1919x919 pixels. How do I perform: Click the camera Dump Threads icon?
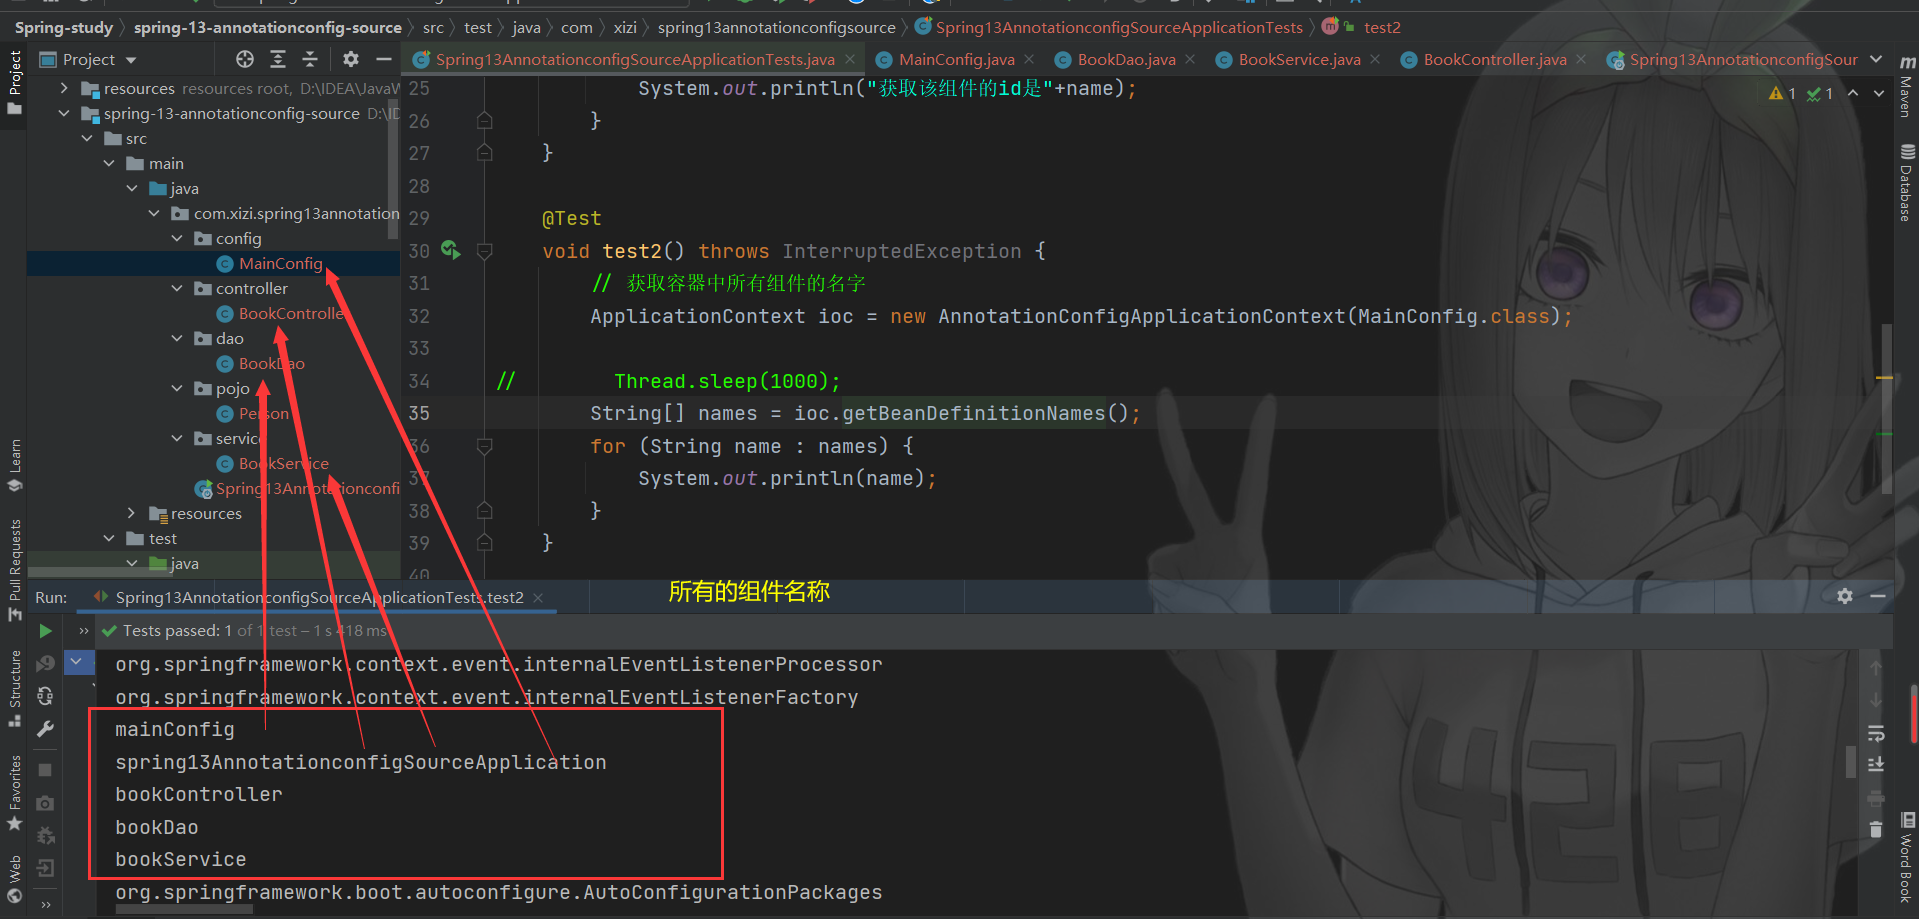tap(45, 803)
